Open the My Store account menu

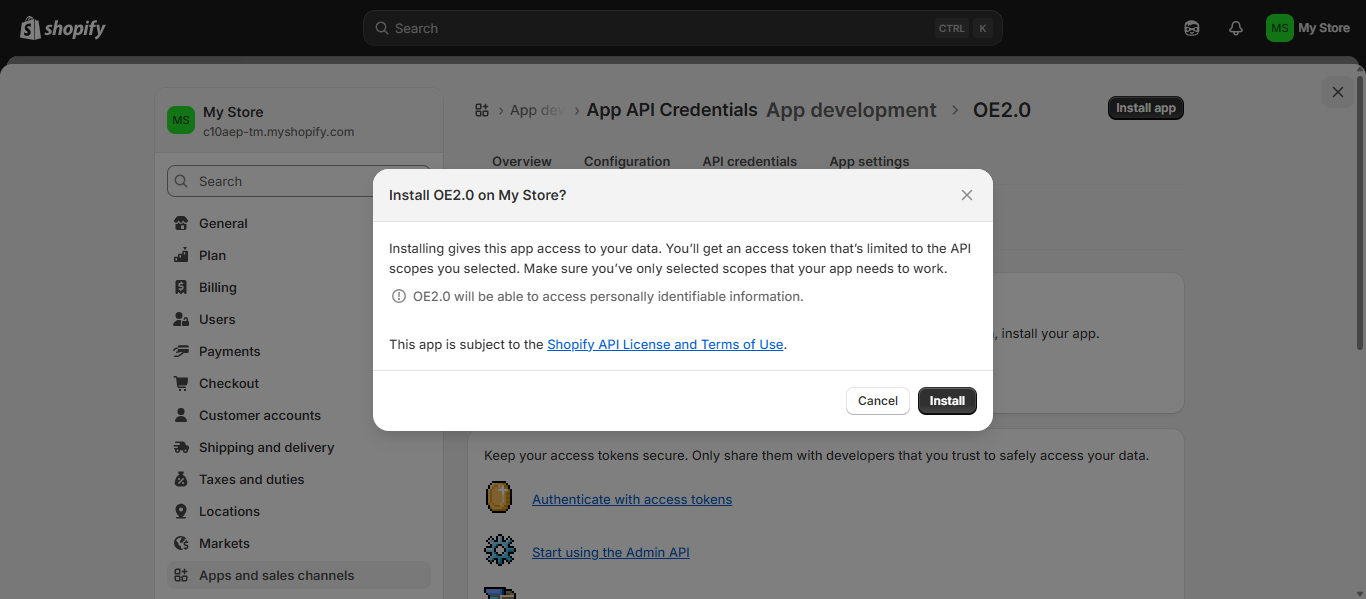(x=1308, y=28)
